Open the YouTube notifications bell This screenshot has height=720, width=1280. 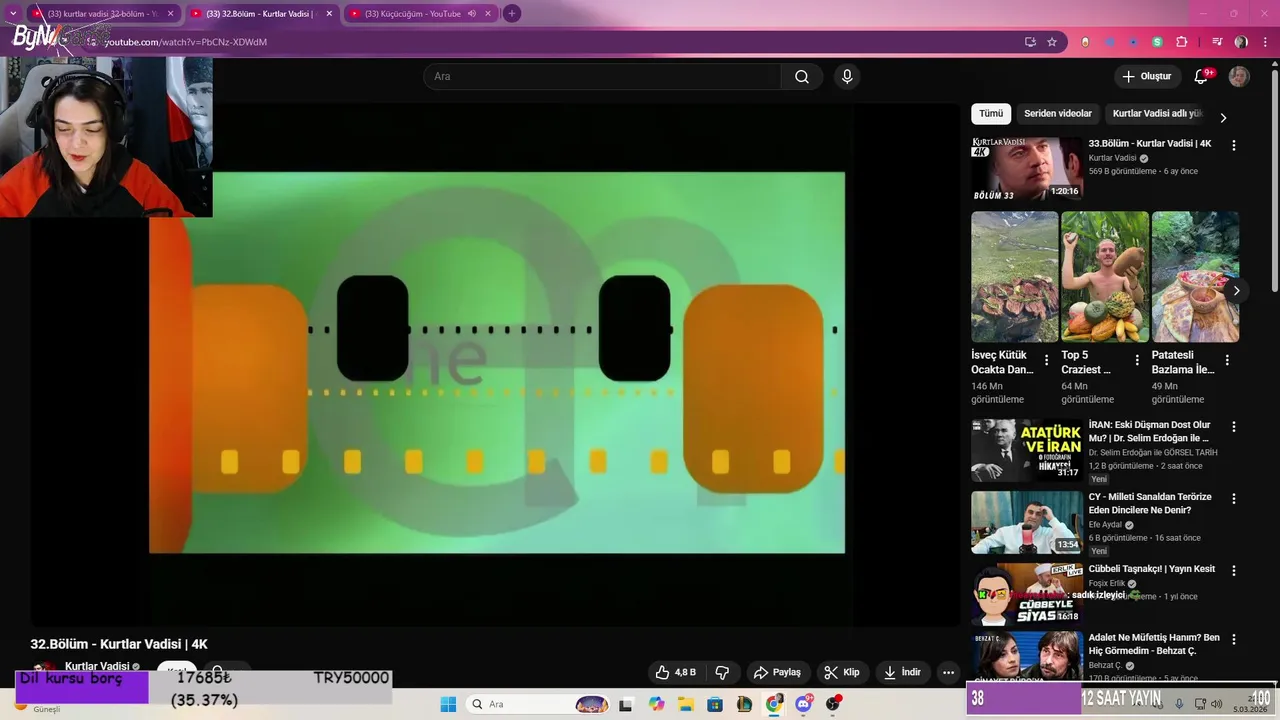[x=1202, y=77]
